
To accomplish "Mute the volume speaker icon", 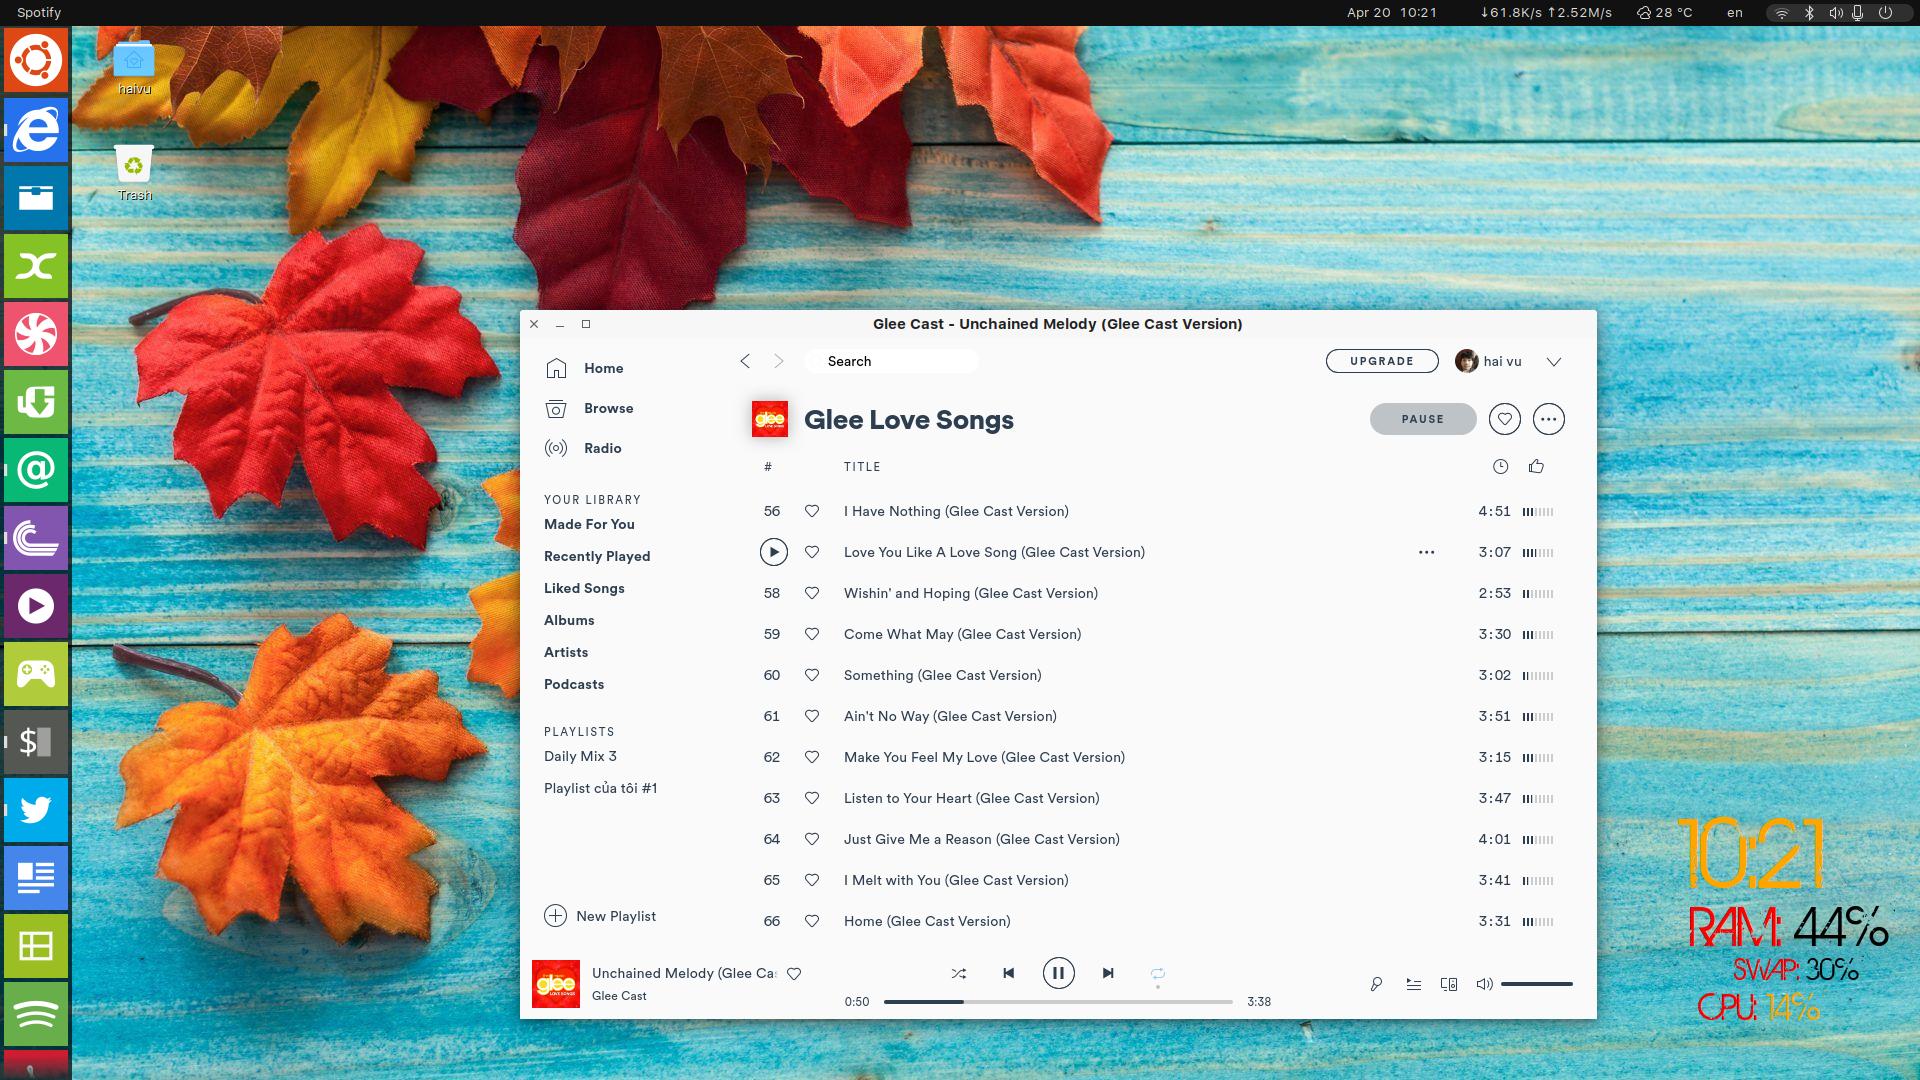I will coord(1485,984).
